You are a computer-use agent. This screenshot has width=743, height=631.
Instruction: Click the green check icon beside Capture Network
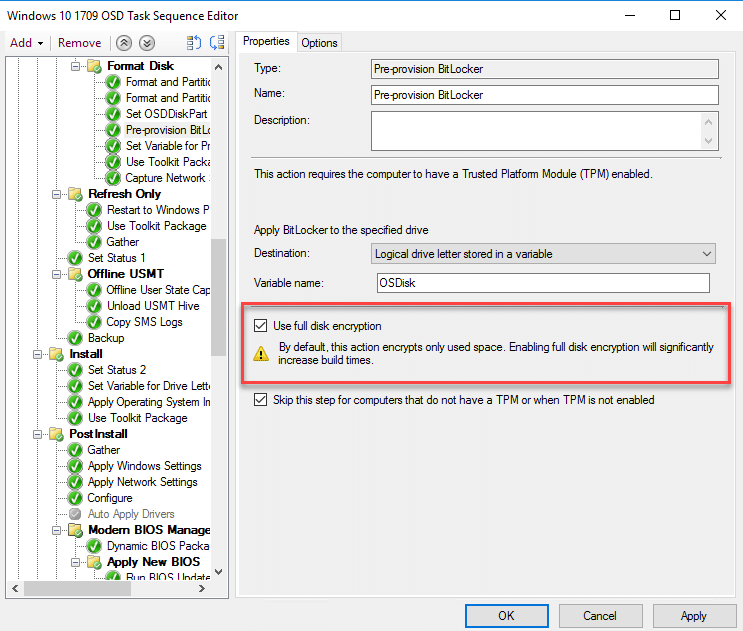pos(113,178)
